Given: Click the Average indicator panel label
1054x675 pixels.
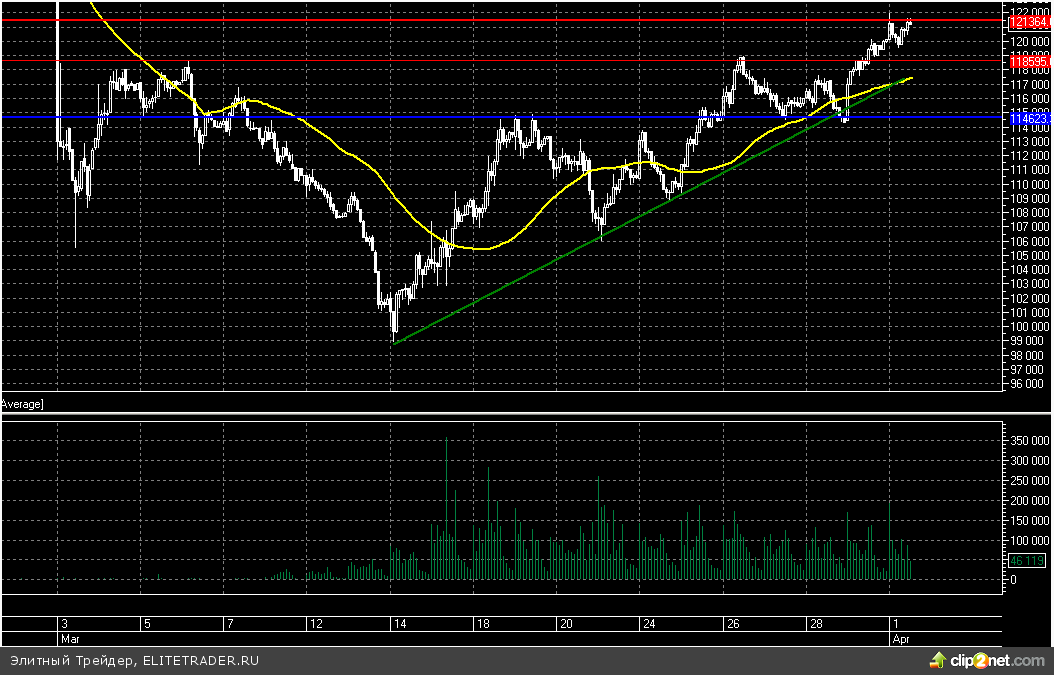Looking at the screenshot, I should pos(21,404).
